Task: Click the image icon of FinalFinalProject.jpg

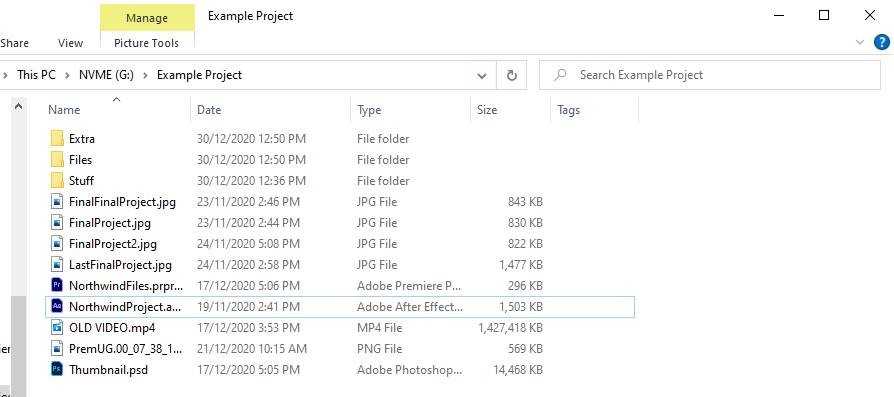Action: click(56, 201)
